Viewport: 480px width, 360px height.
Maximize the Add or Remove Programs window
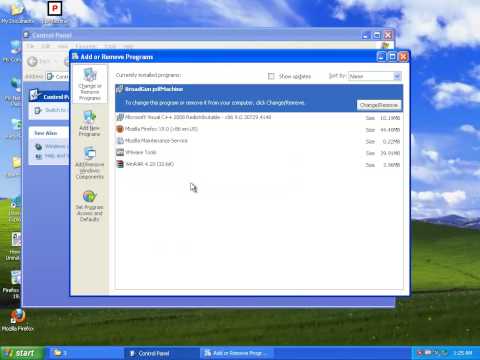tap(392, 57)
